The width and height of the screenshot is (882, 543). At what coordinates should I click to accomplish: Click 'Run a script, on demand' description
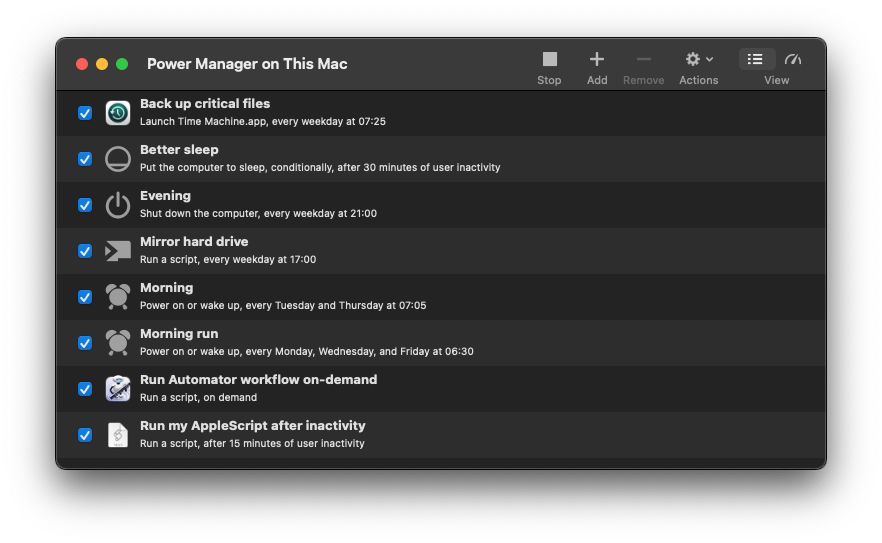199,397
